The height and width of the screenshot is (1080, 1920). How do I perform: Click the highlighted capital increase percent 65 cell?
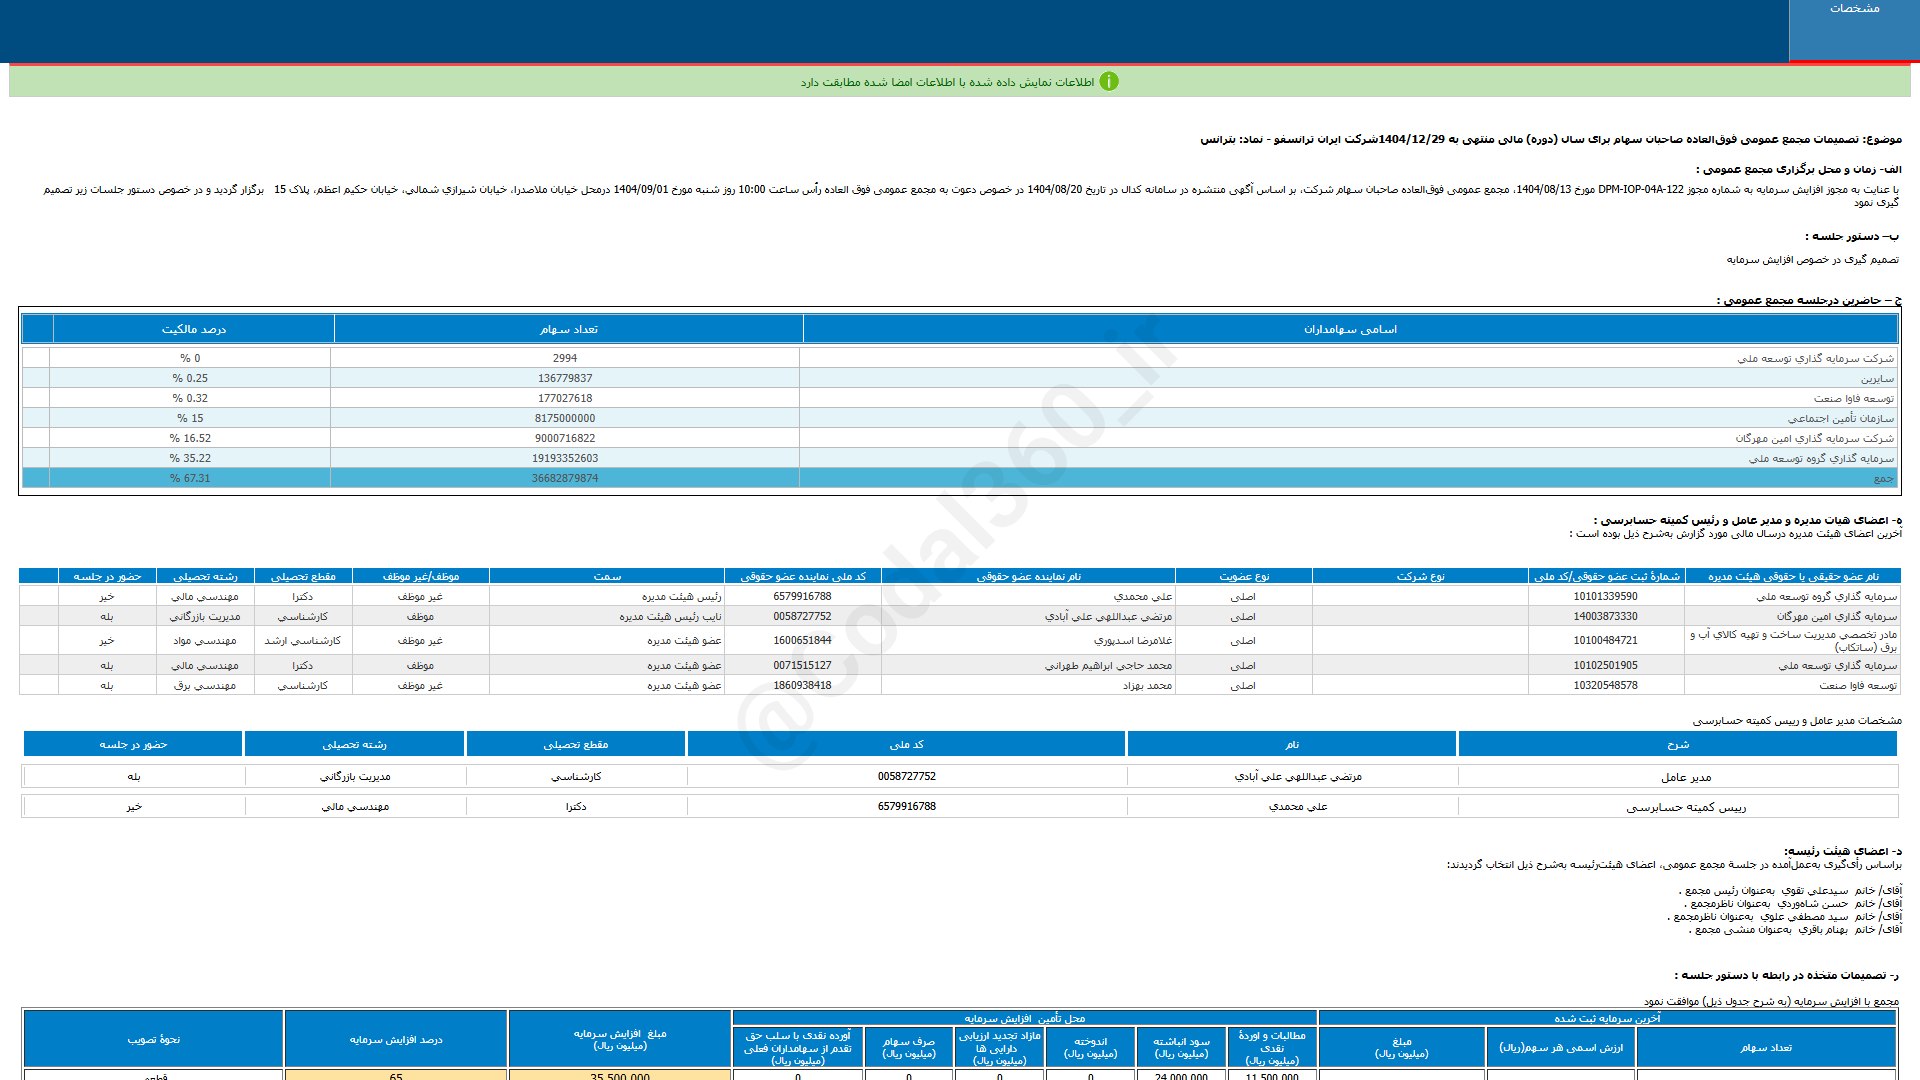click(396, 1075)
